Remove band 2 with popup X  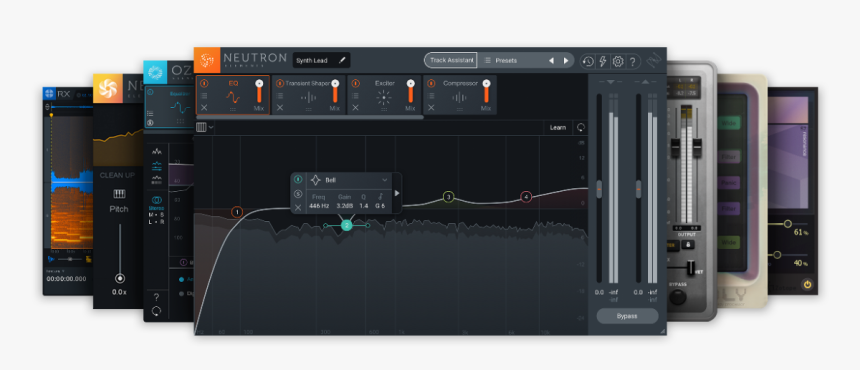point(298,207)
